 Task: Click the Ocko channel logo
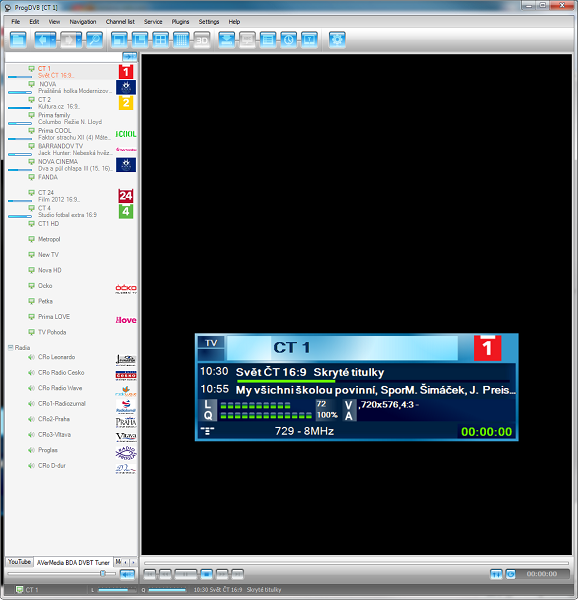pyautogui.click(x=126, y=289)
